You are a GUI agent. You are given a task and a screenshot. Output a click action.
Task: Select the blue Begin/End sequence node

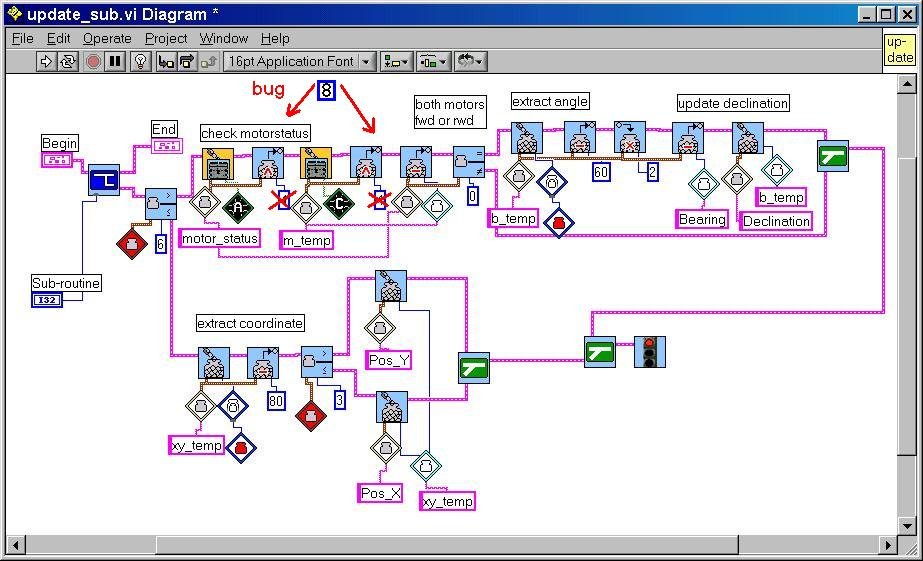pos(103,180)
